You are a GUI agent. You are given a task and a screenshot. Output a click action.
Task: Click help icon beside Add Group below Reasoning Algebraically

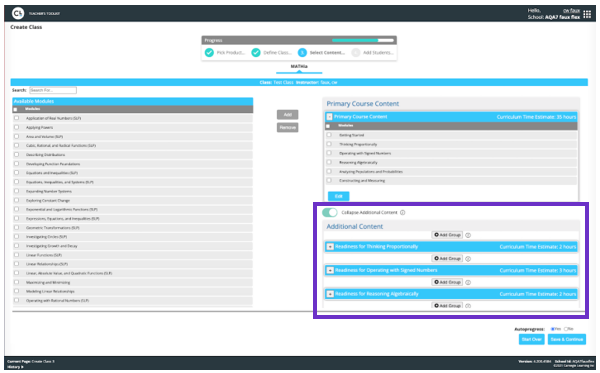468,306
